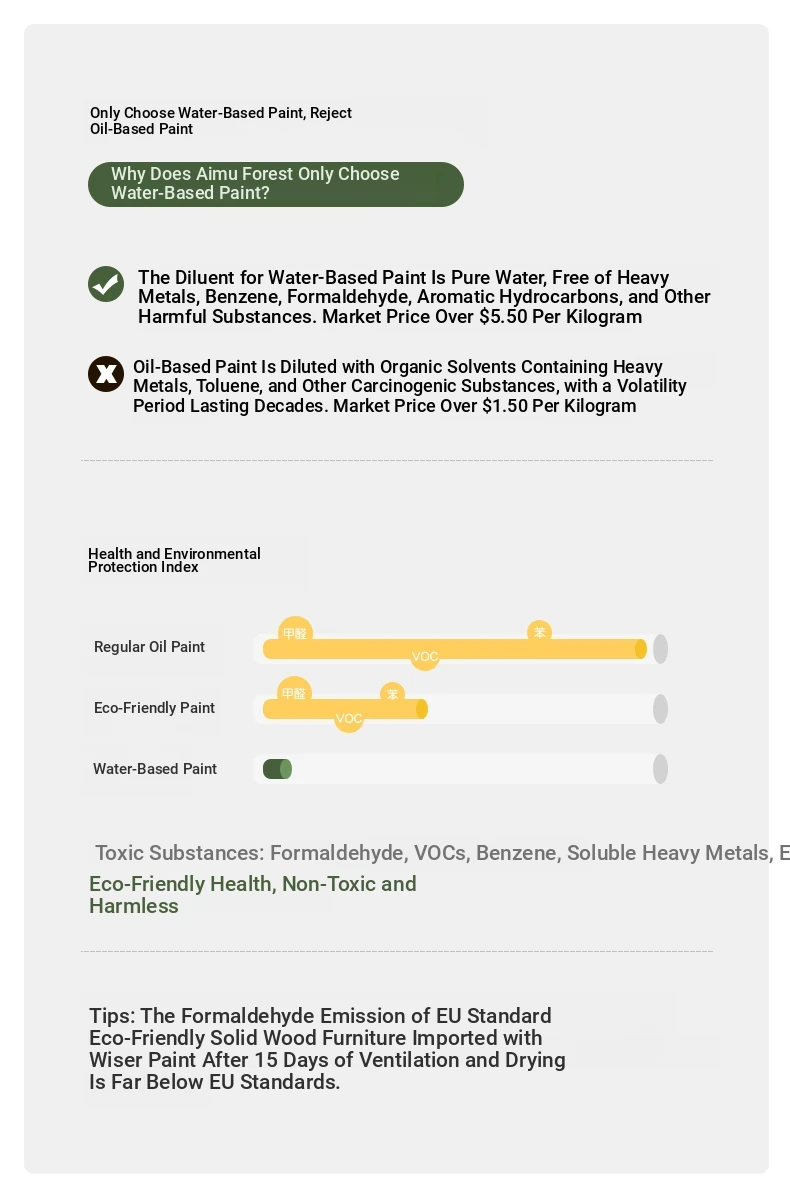
Task: Click the VOC bubble on Regular Oil Paint bar
Action: pyautogui.click(x=425, y=657)
